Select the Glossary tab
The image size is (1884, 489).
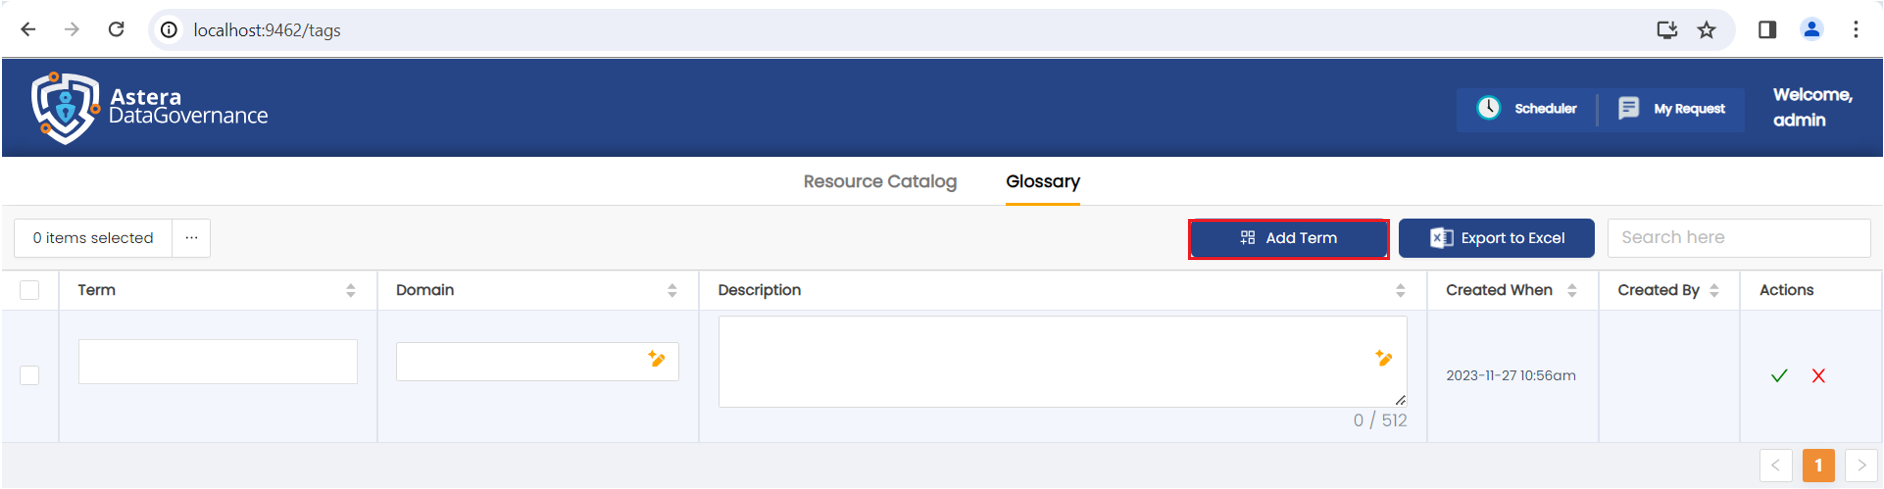pos(1042,181)
